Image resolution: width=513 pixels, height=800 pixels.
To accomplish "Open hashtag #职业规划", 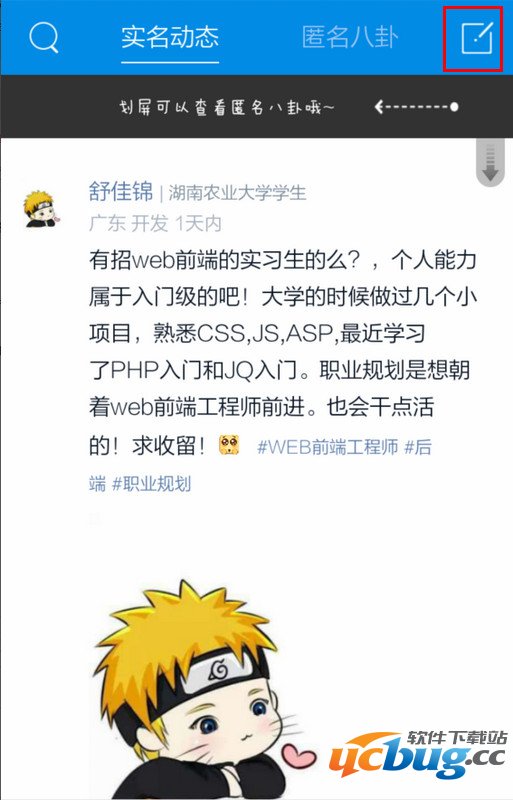I will click(x=152, y=484).
